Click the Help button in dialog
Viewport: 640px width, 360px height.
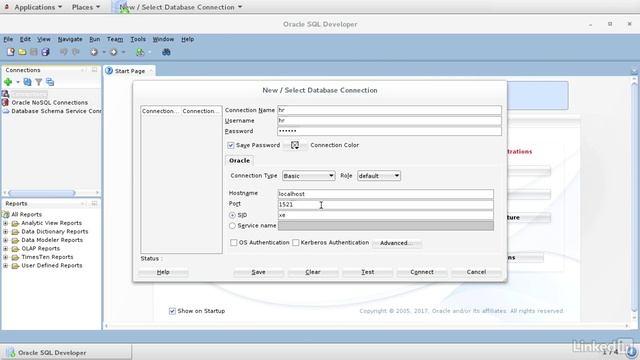(x=163, y=272)
